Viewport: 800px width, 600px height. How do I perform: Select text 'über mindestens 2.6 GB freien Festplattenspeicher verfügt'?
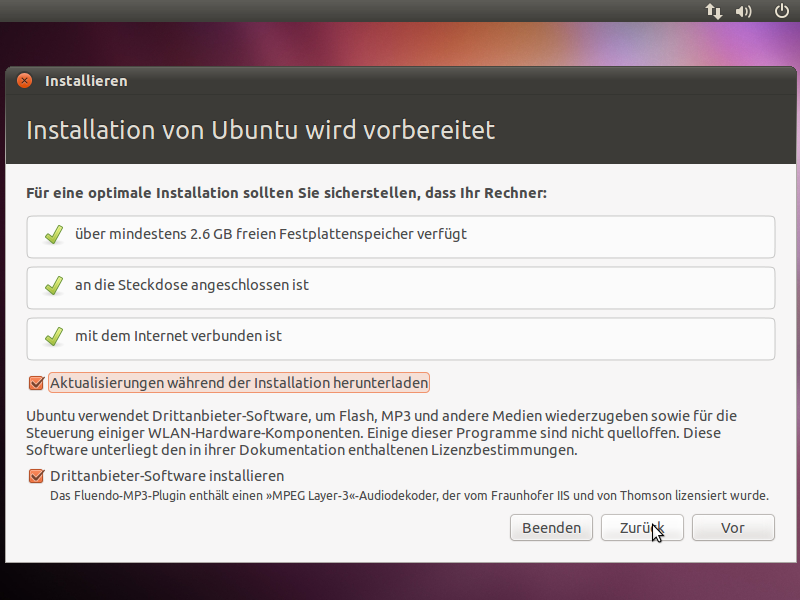(270, 234)
